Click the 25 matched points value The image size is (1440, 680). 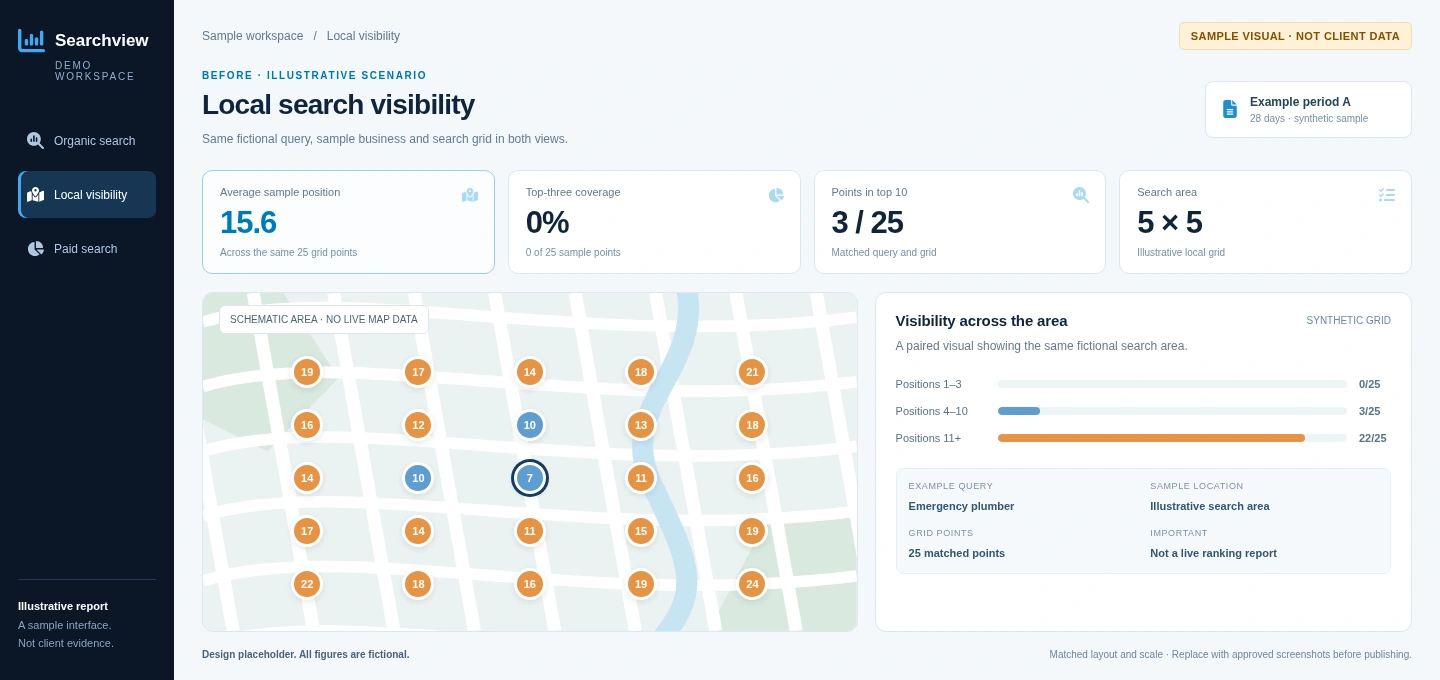tap(956, 553)
